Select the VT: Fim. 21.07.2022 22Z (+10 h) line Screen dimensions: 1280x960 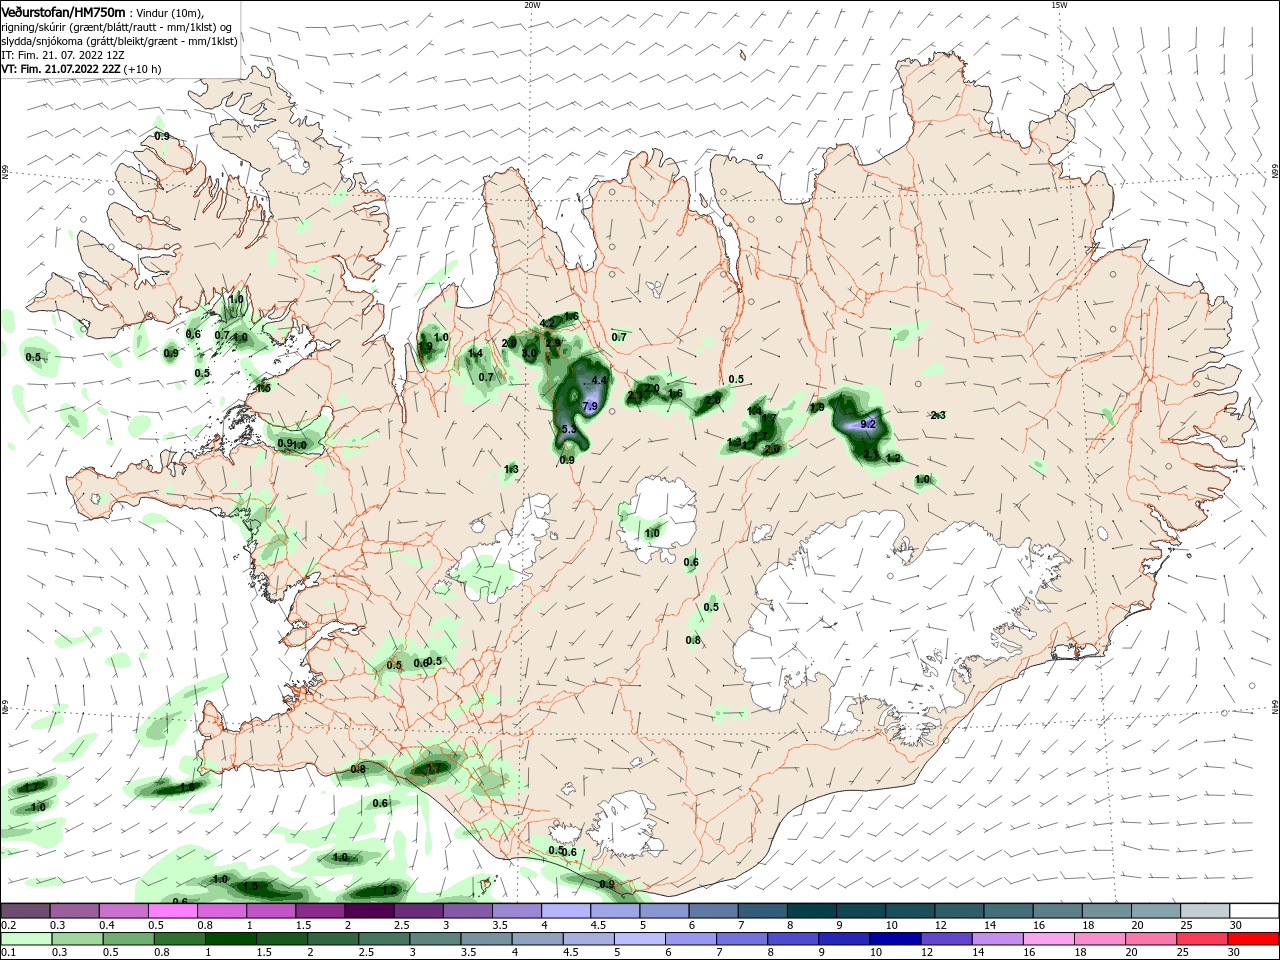click(81, 69)
